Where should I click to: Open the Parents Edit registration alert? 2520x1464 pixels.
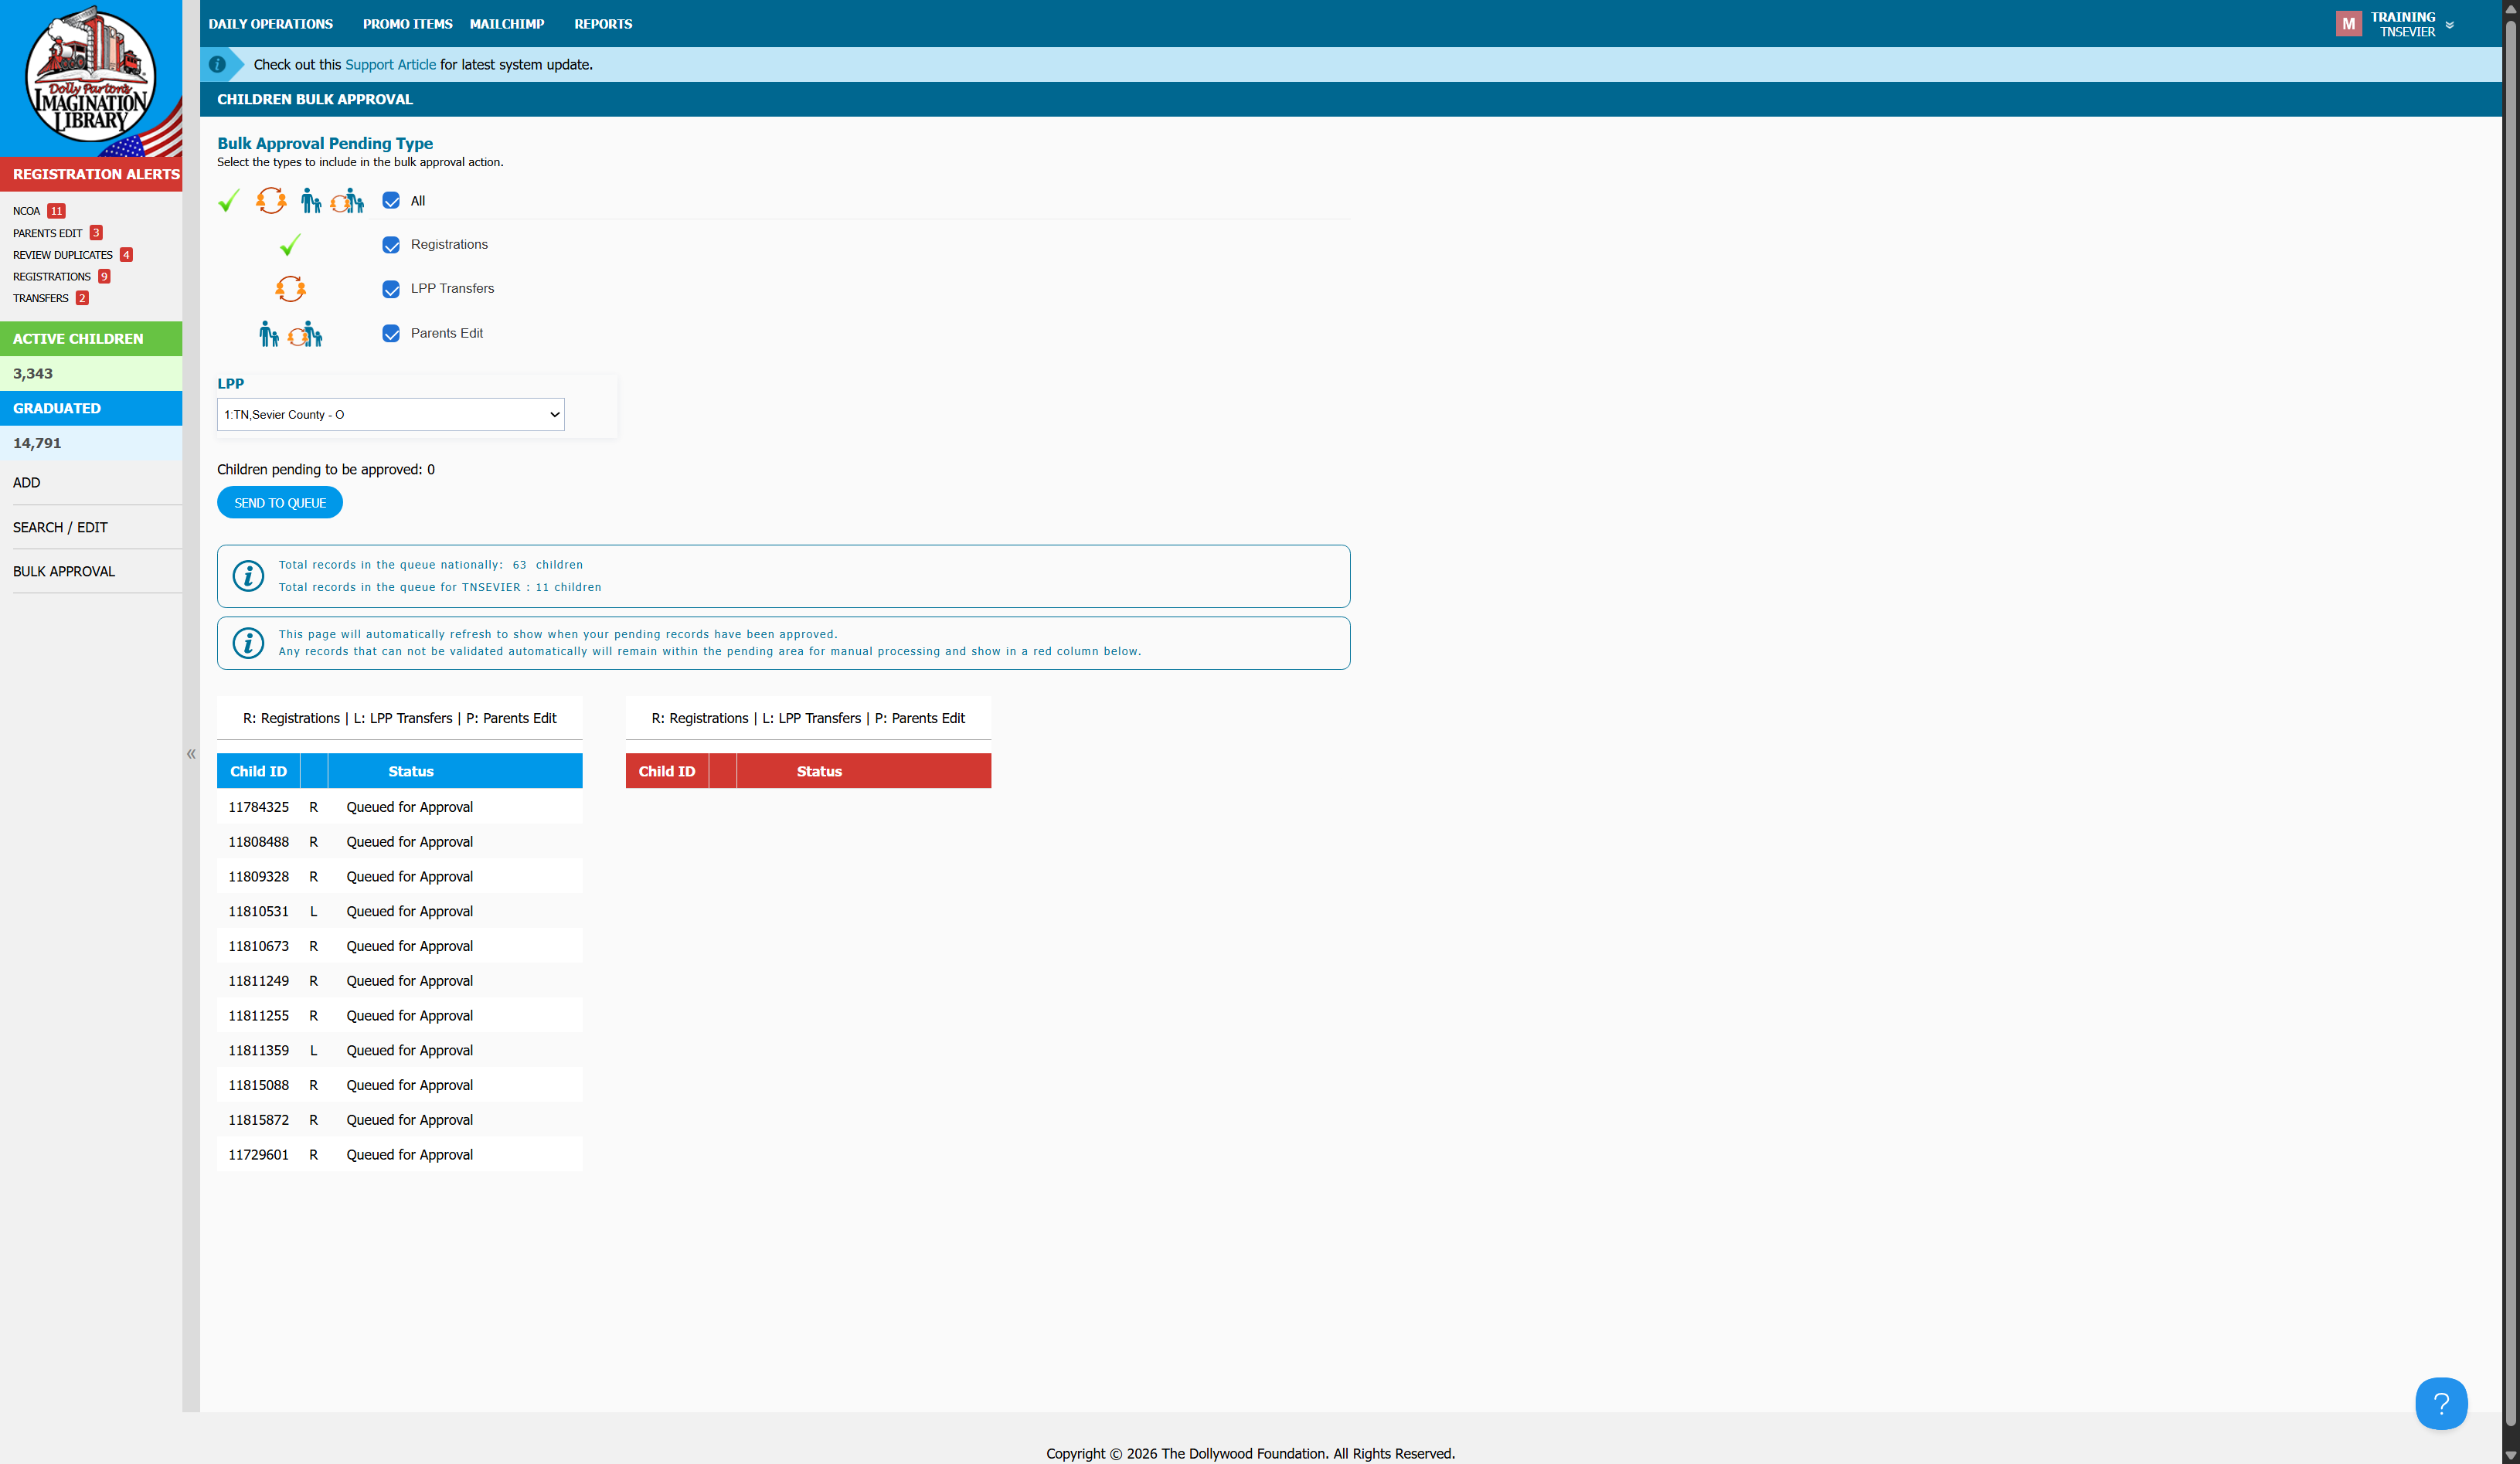click(48, 233)
